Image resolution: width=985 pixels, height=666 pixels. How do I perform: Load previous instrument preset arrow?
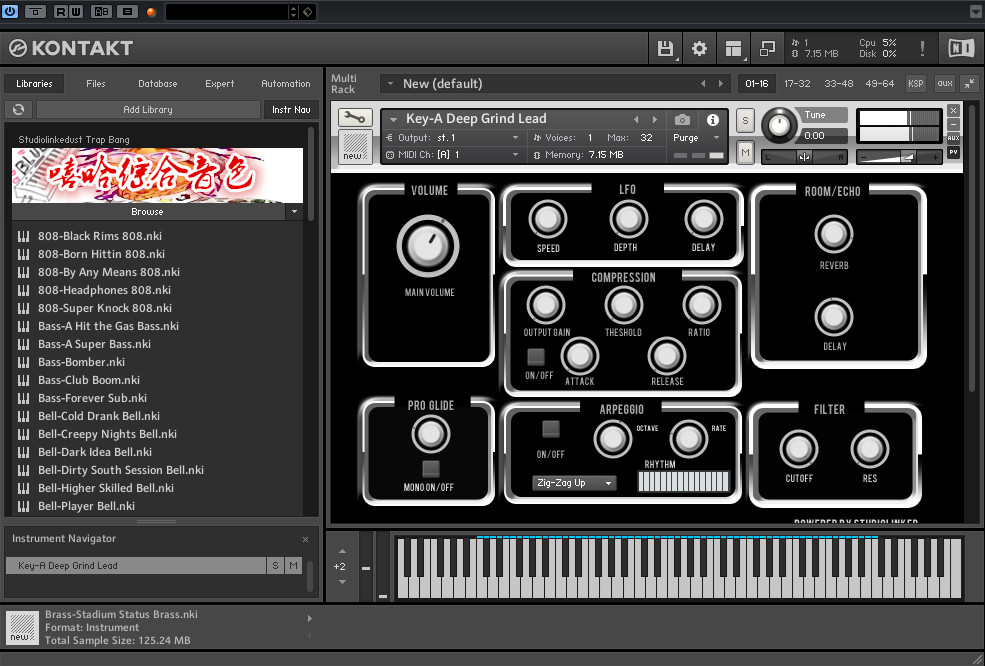[636, 119]
